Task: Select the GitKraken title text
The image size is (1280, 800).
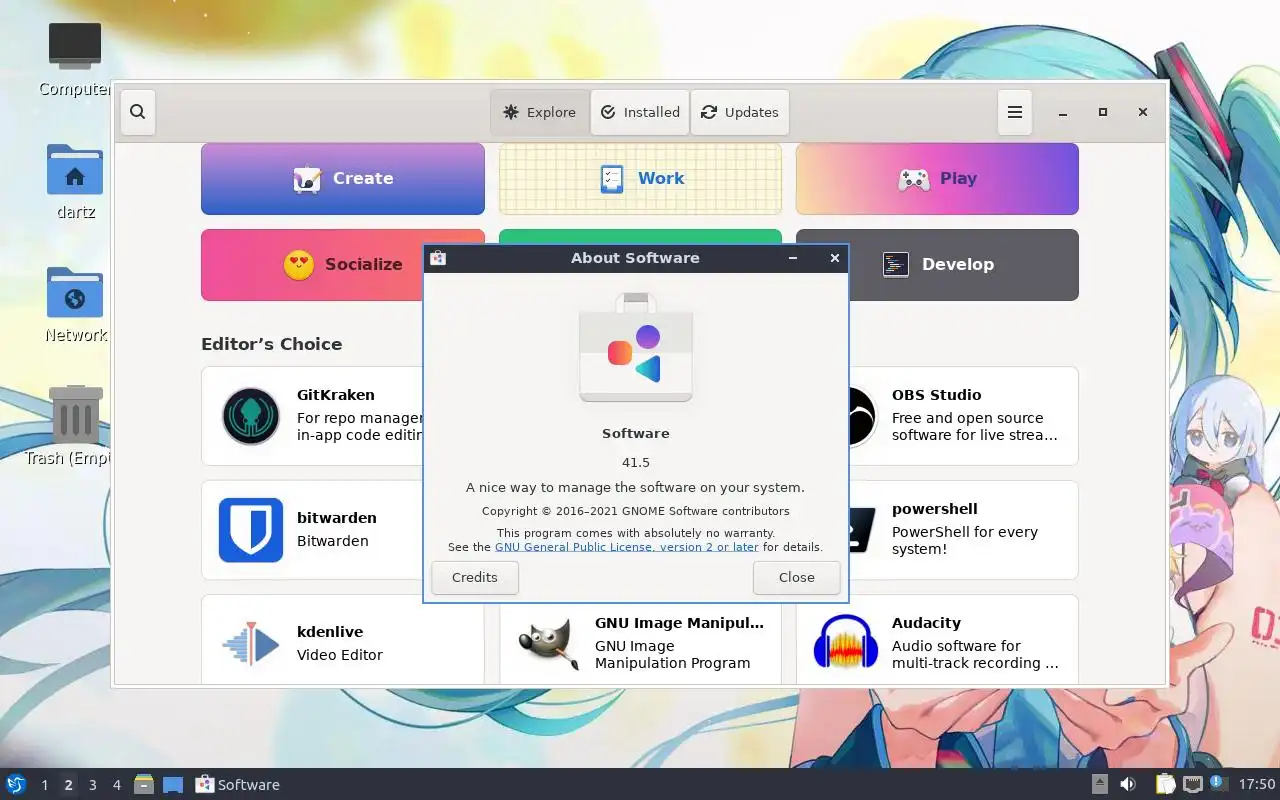Action: click(336, 395)
